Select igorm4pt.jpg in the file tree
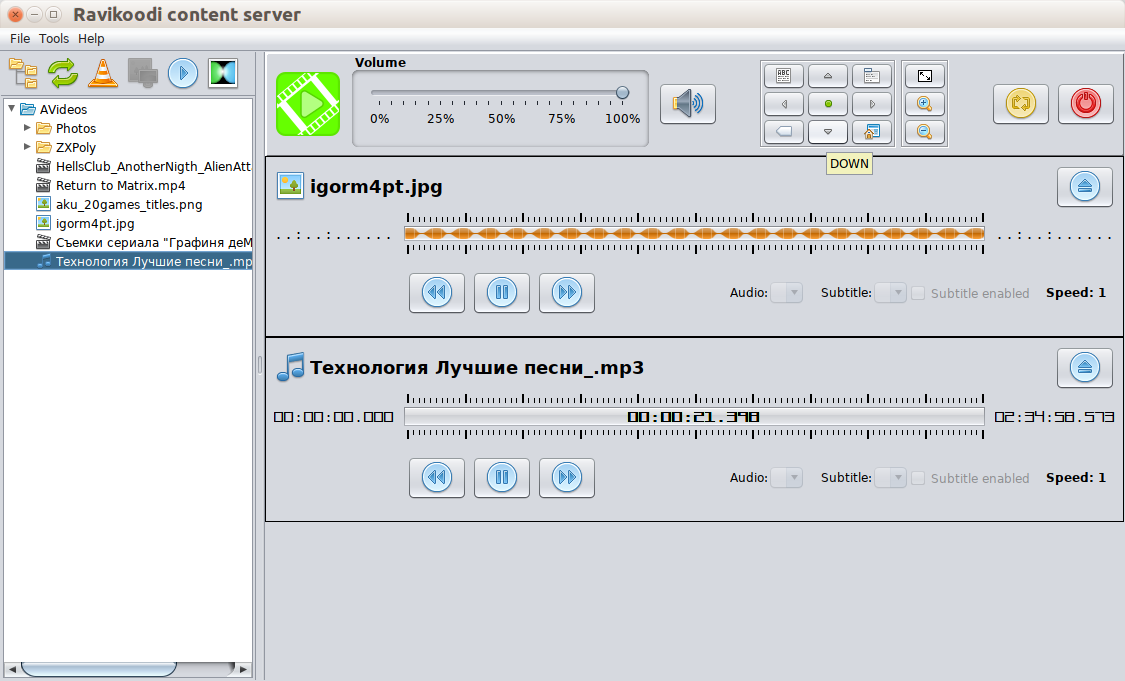Viewport: 1125px width, 681px height. (x=95, y=223)
